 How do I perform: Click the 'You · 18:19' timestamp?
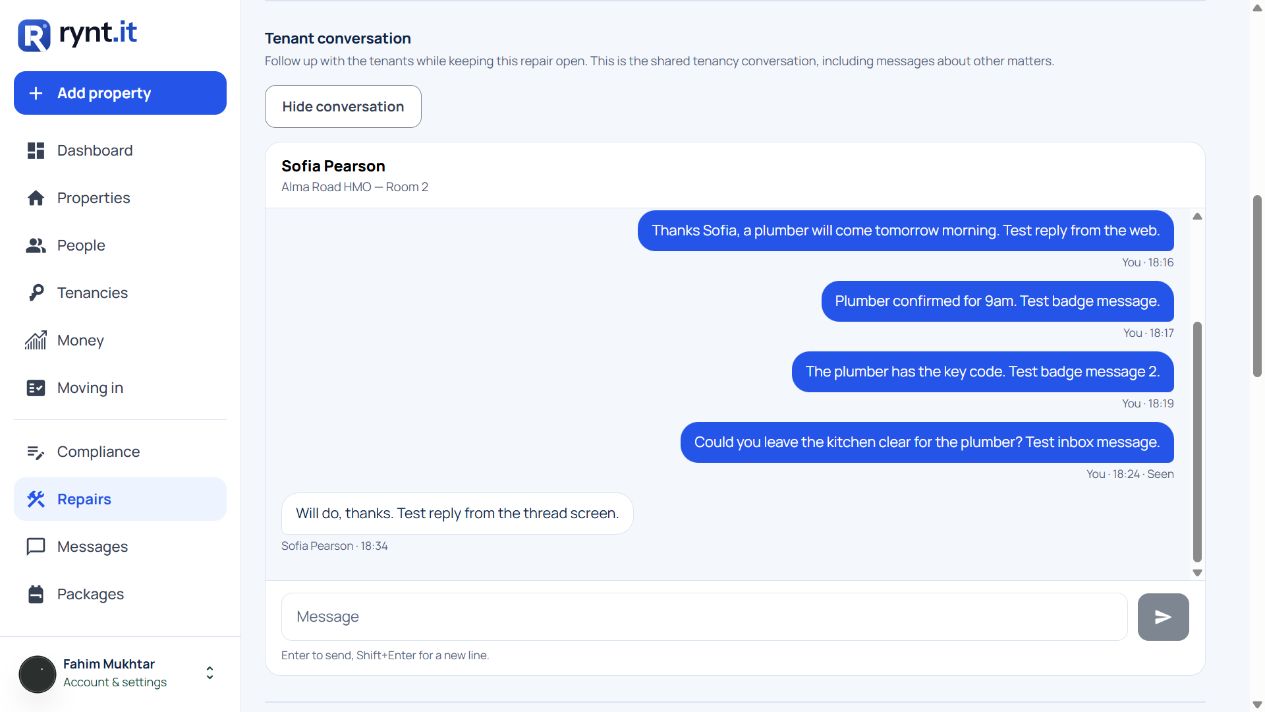(1148, 403)
